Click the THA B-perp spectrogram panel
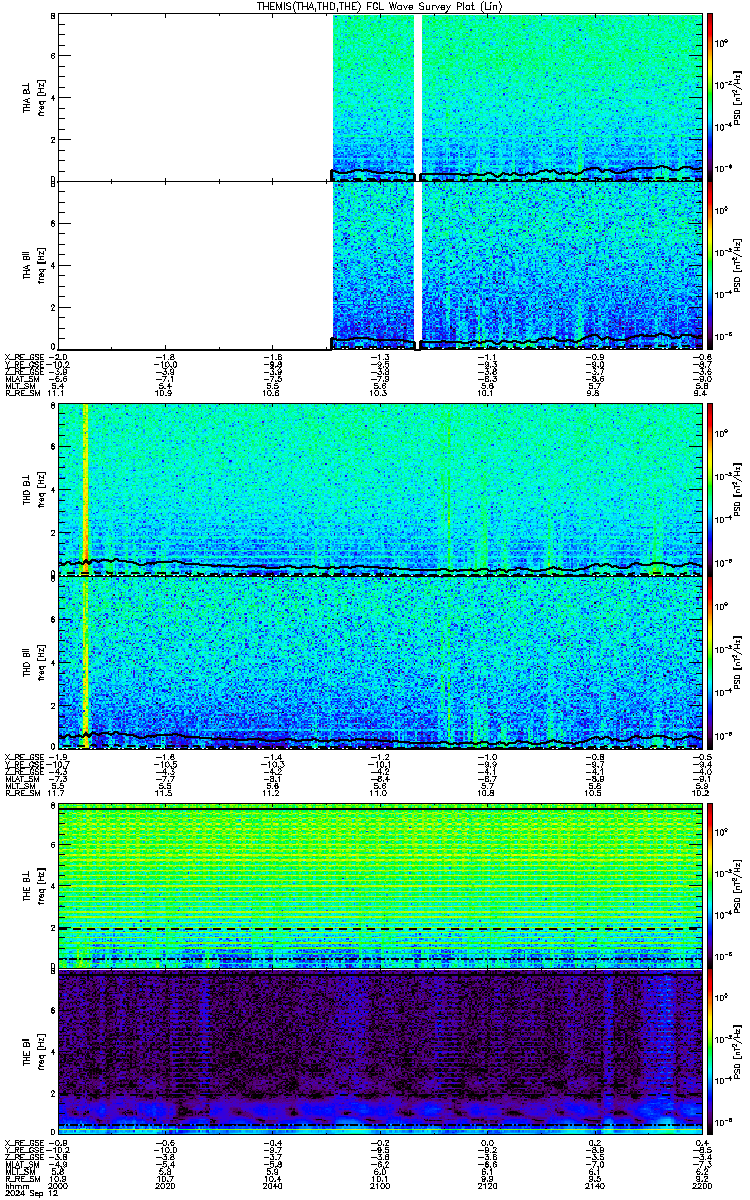This screenshot has width=750, height=1200. pos(381,96)
